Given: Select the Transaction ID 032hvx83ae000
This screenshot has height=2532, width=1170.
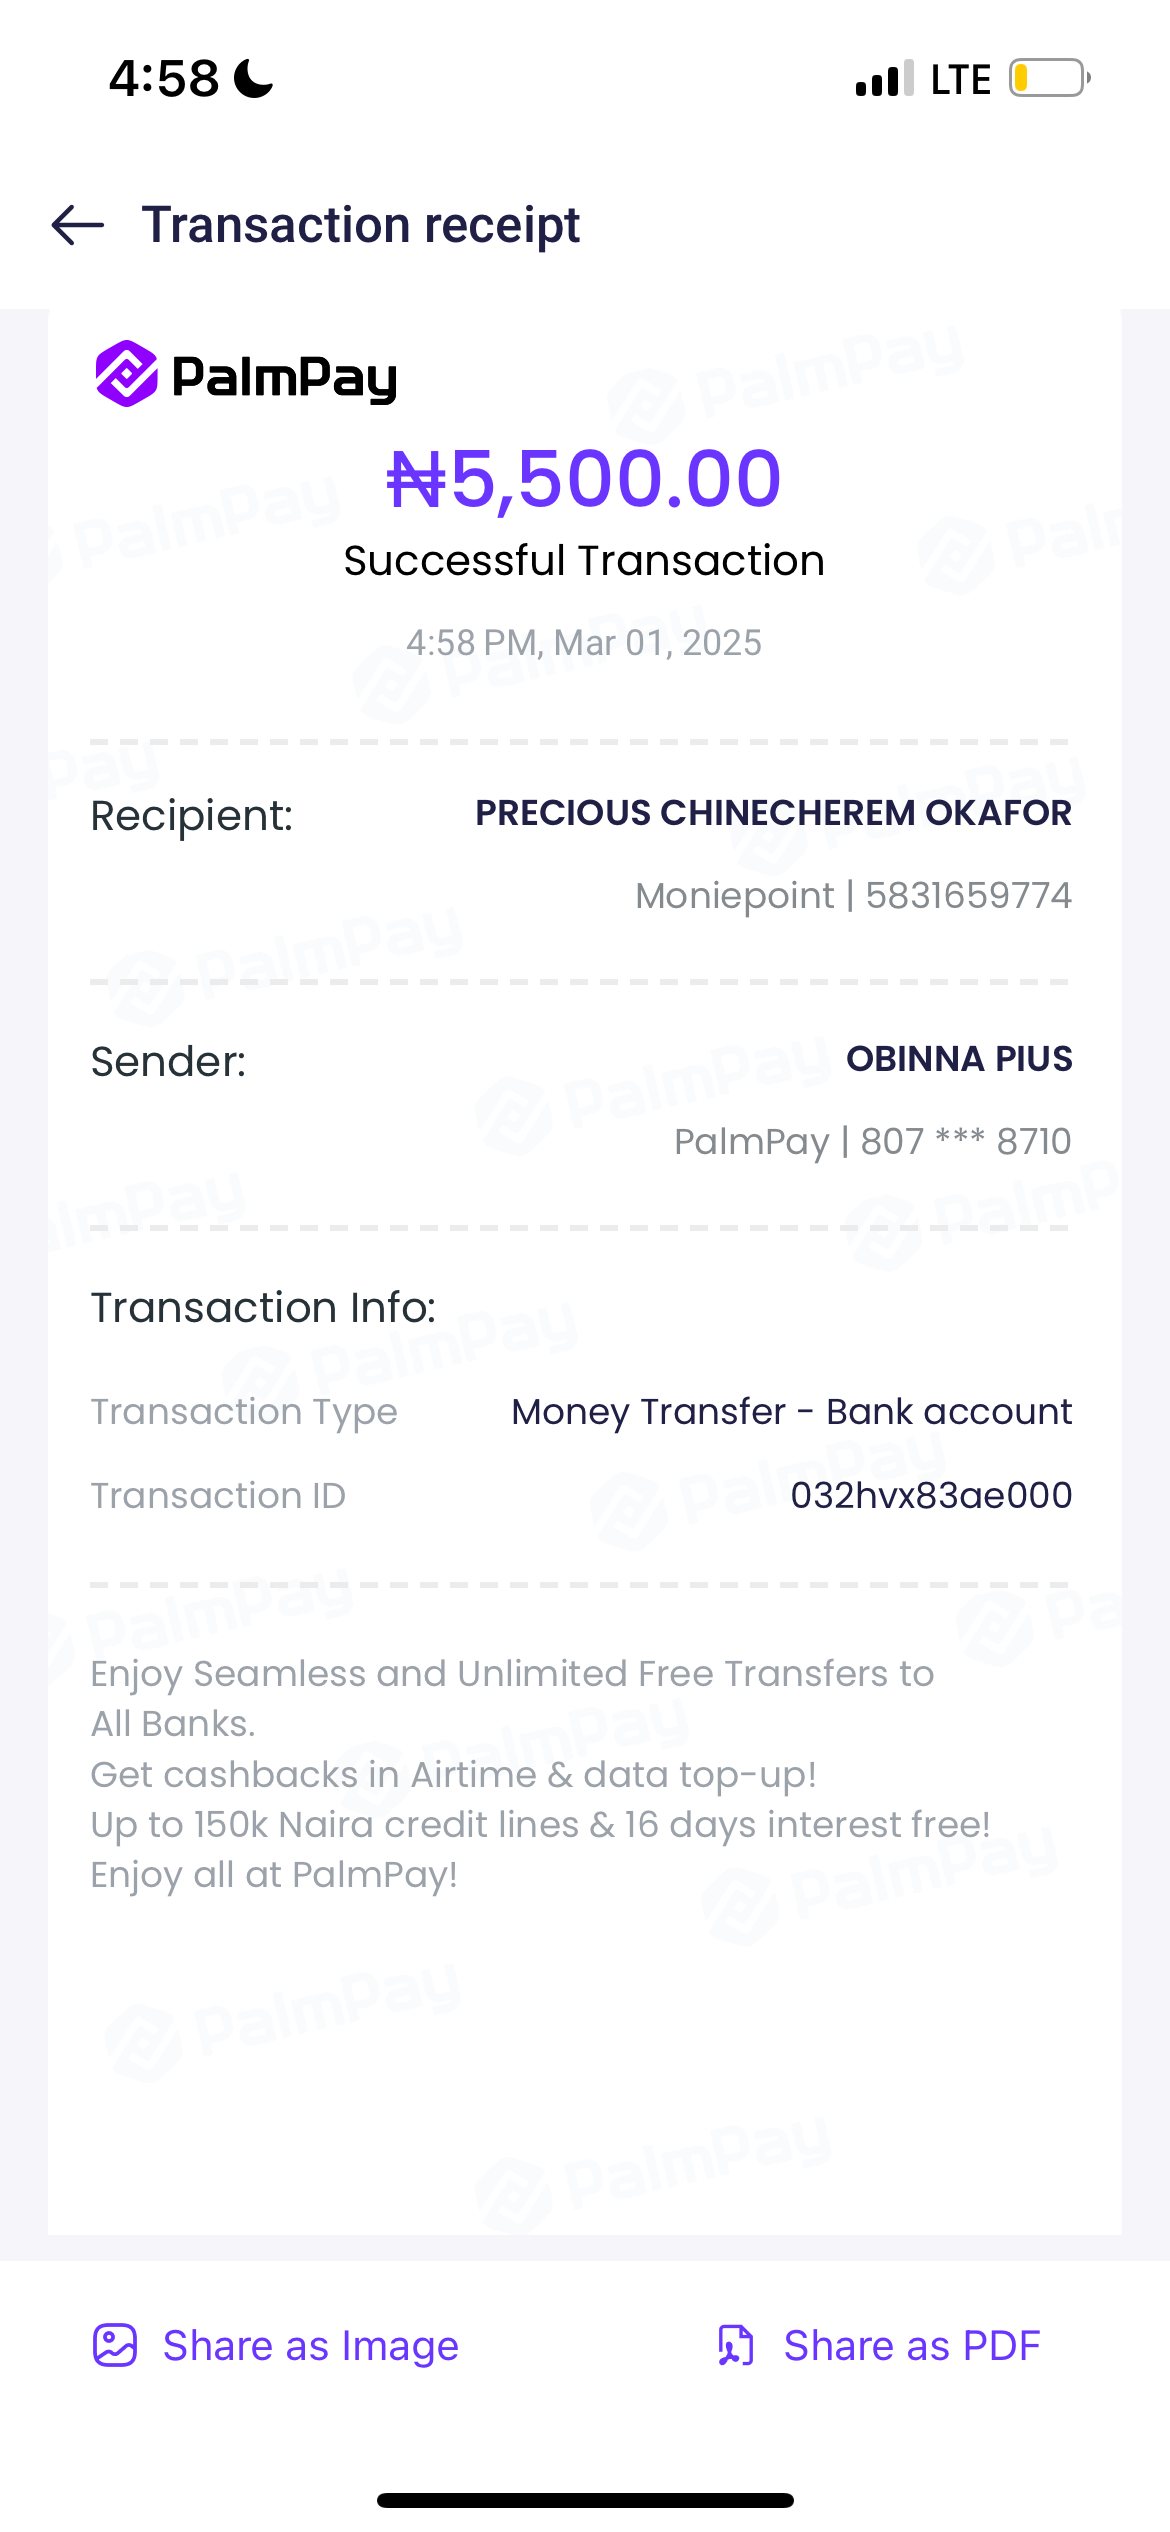Looking at the screenshot, I should [x=931, y=1495].
